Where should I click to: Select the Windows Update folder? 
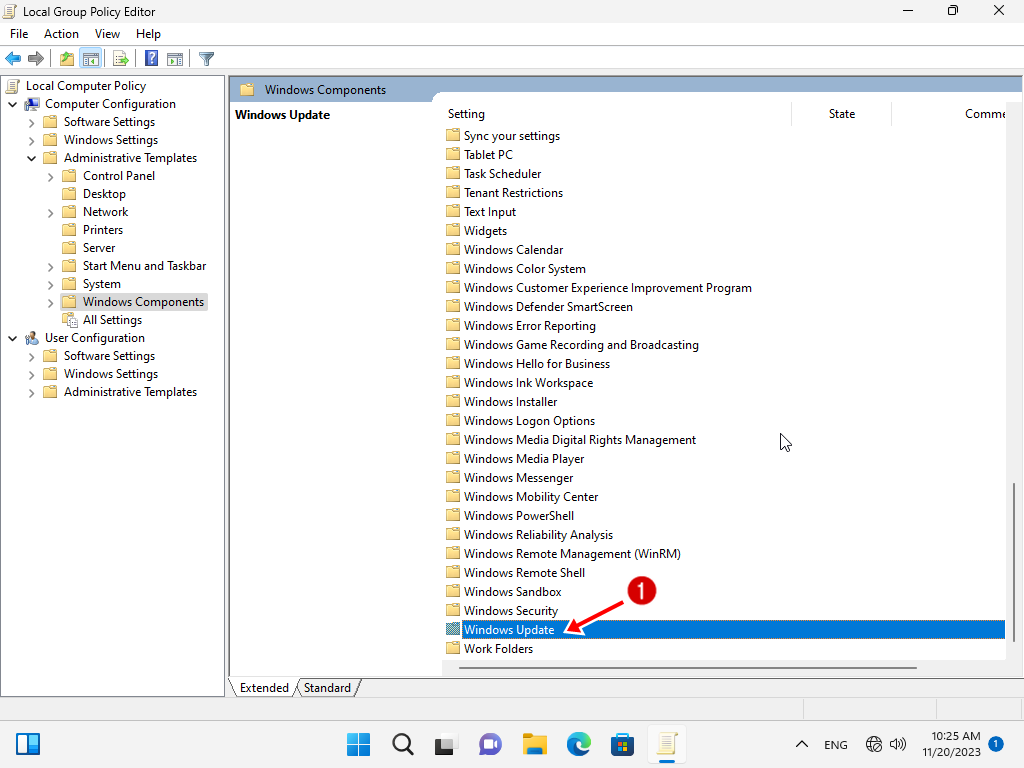tap(509, 630)
